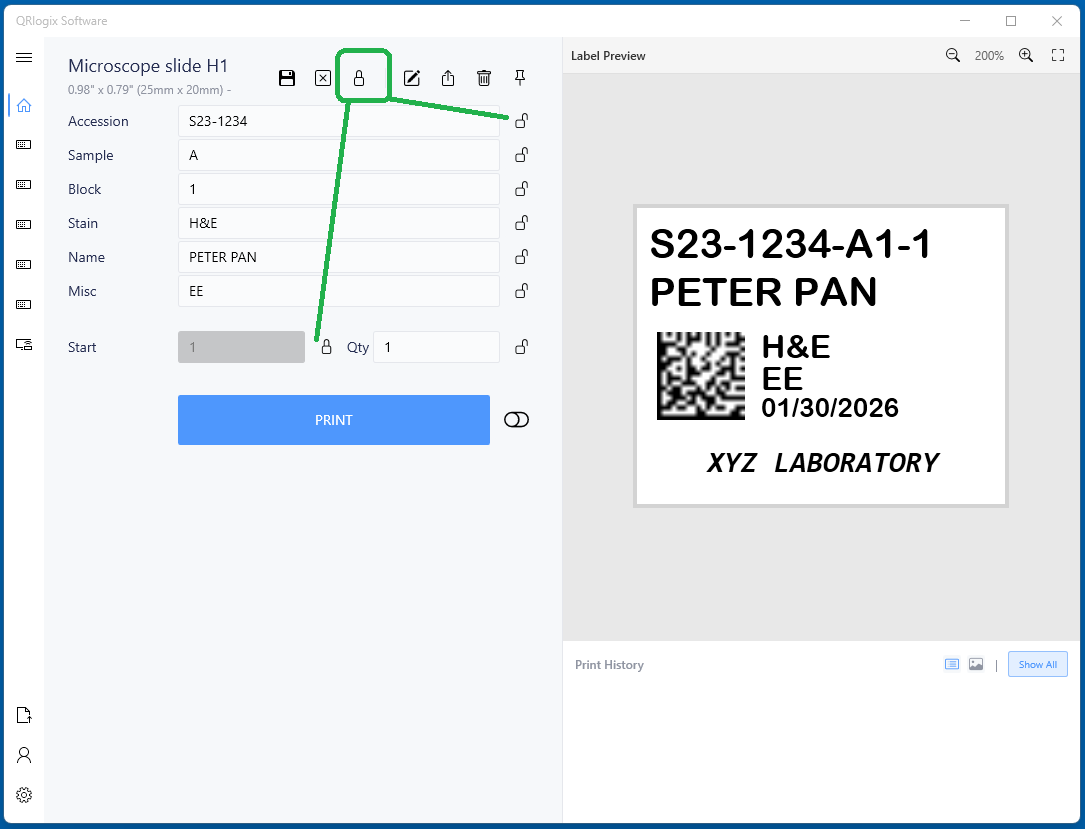
Task: Zoom out the label preview
Action: pos(953,56)
